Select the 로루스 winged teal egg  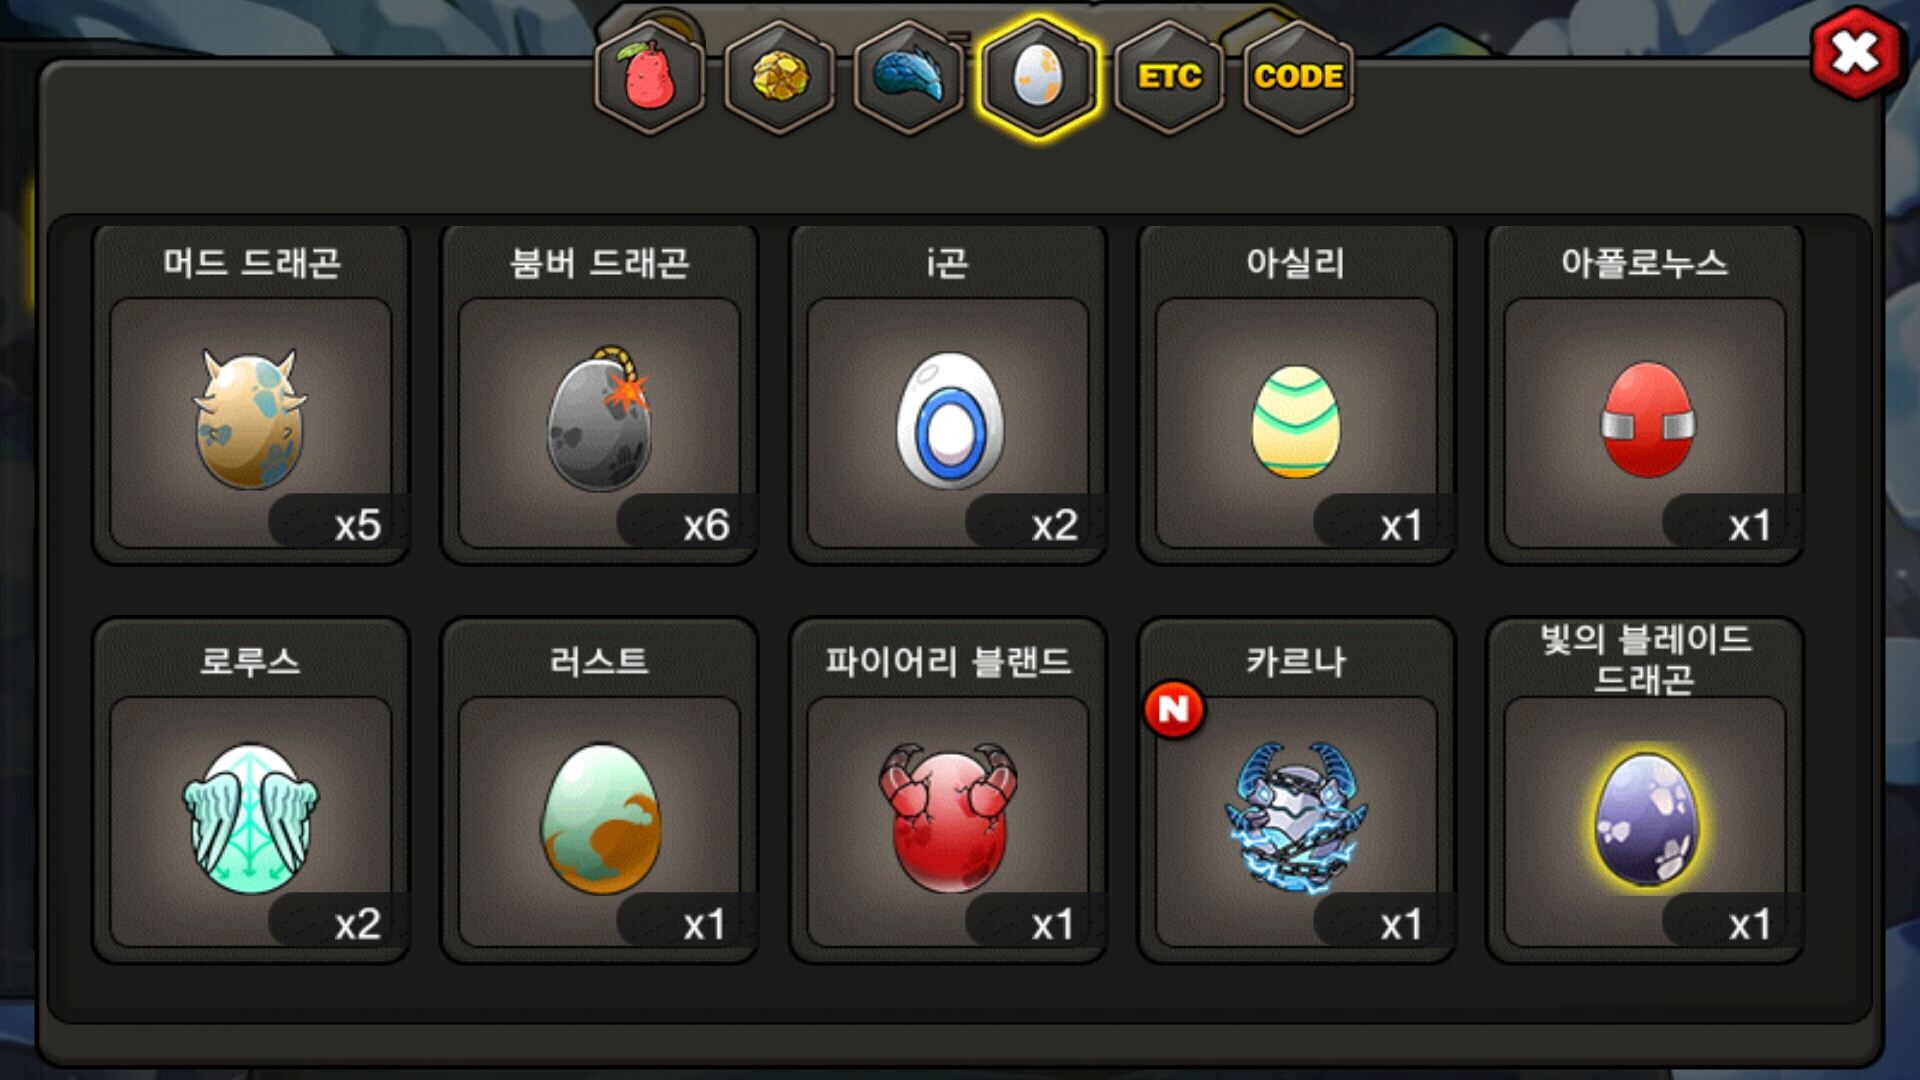250,820
